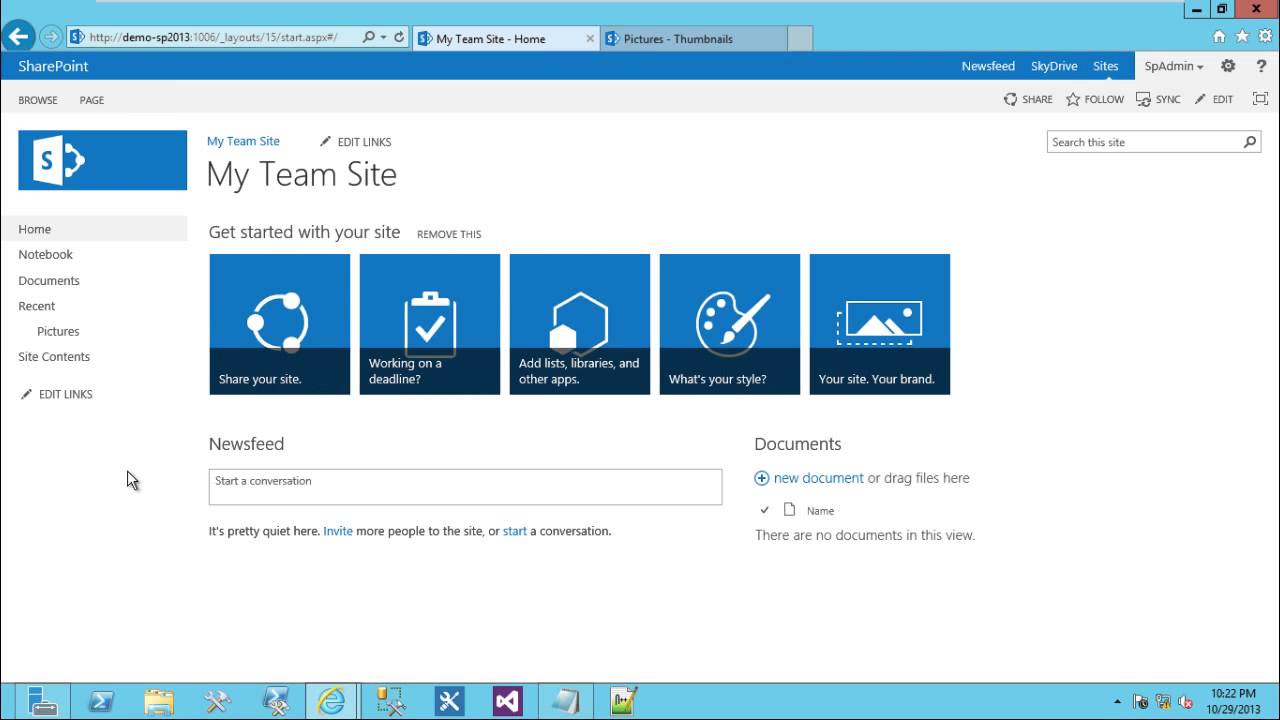Switch to the PAGE ribbon tab
This screenshot has width=1280, height=720.
click(x=91, y=100)
